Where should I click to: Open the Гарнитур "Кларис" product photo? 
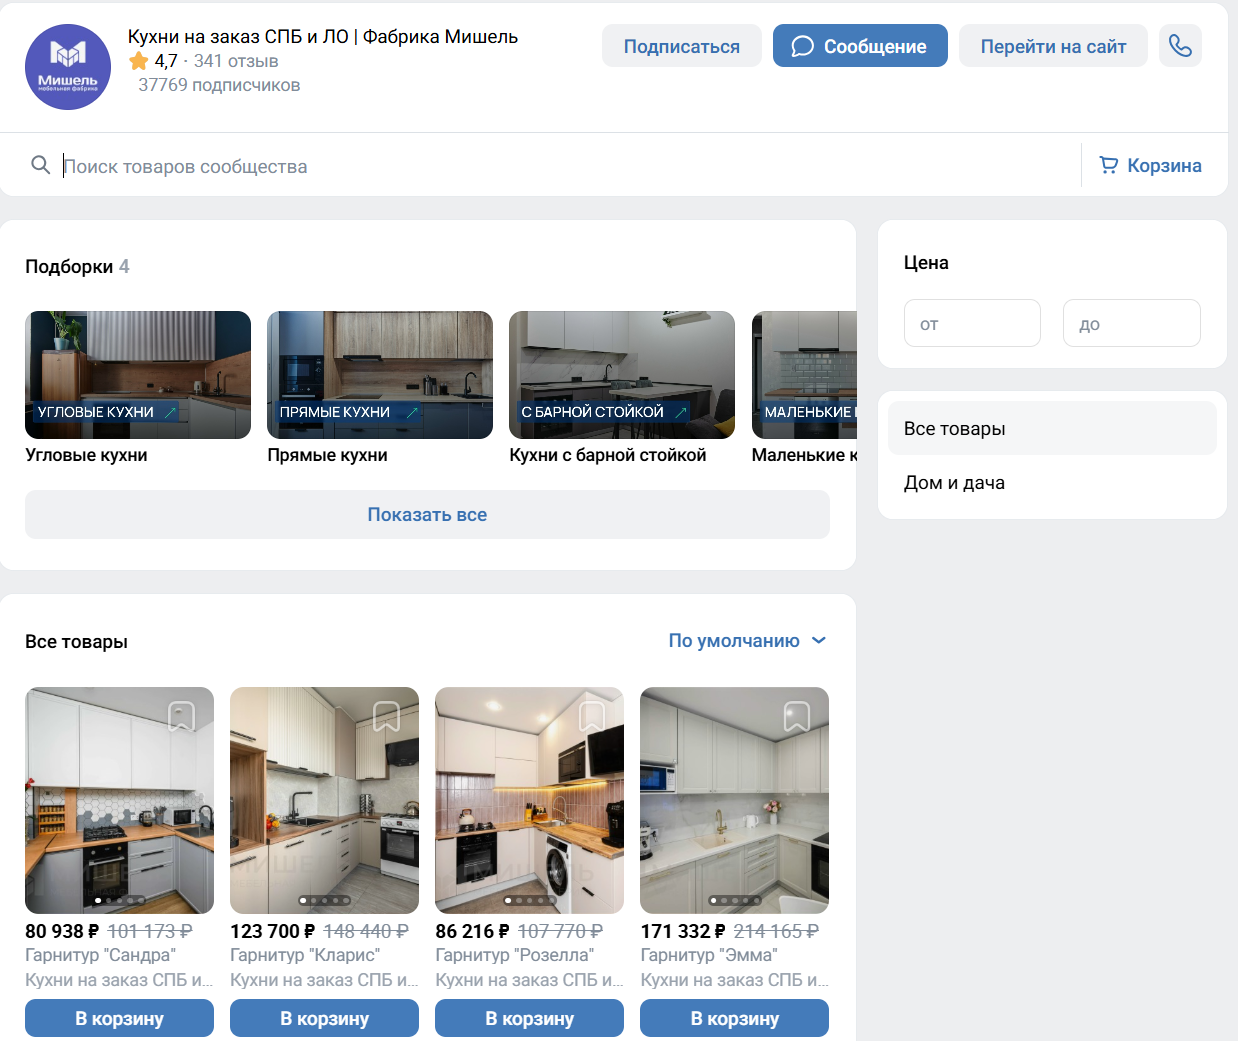pos(324,800)
